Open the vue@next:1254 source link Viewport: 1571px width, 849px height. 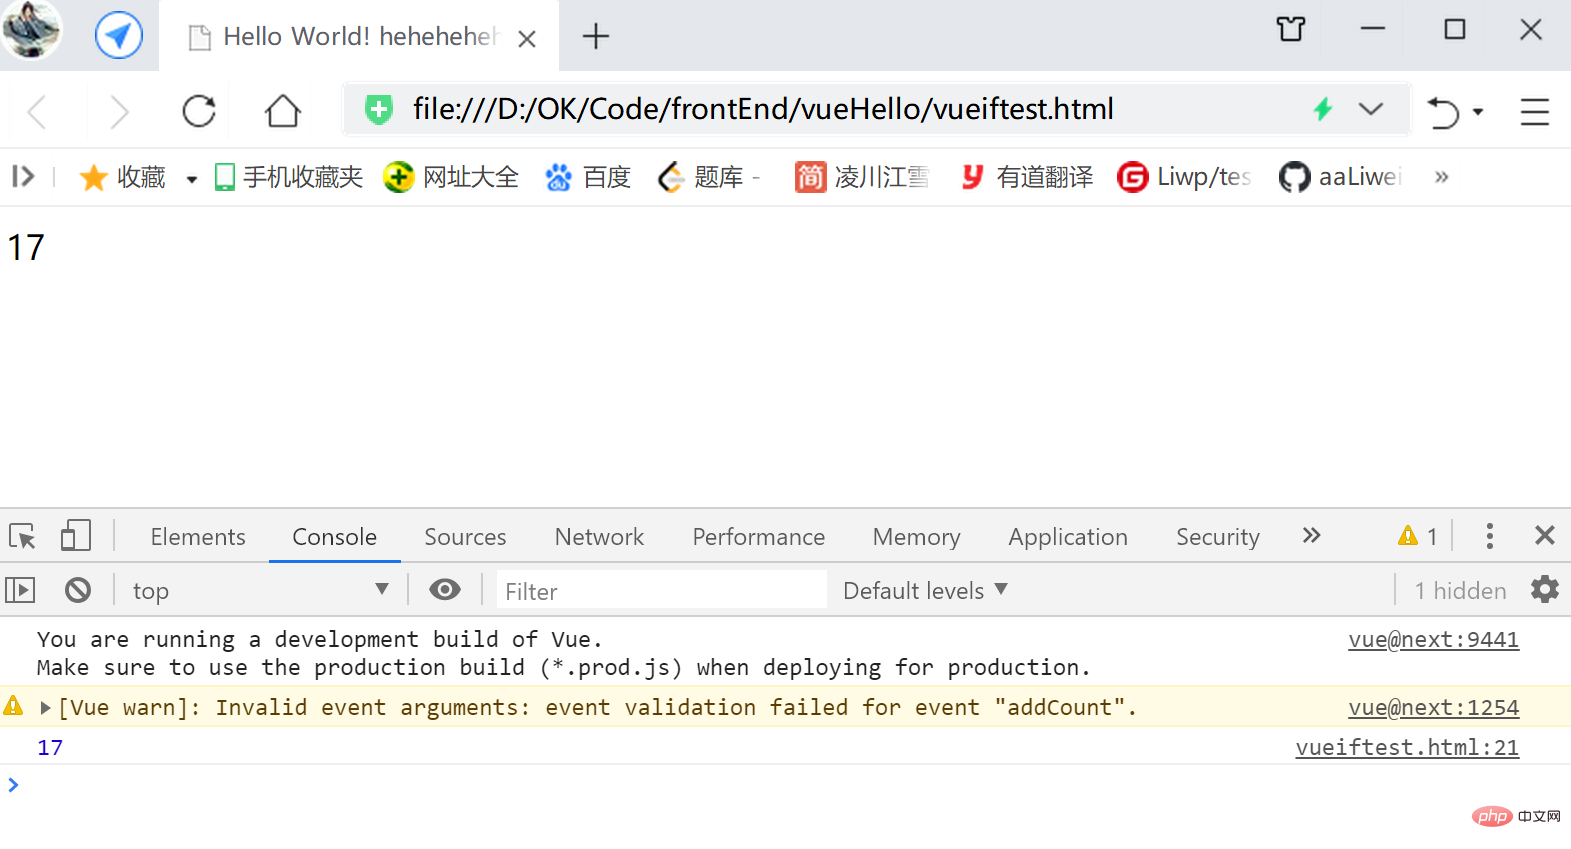[x=1433, y=708]
